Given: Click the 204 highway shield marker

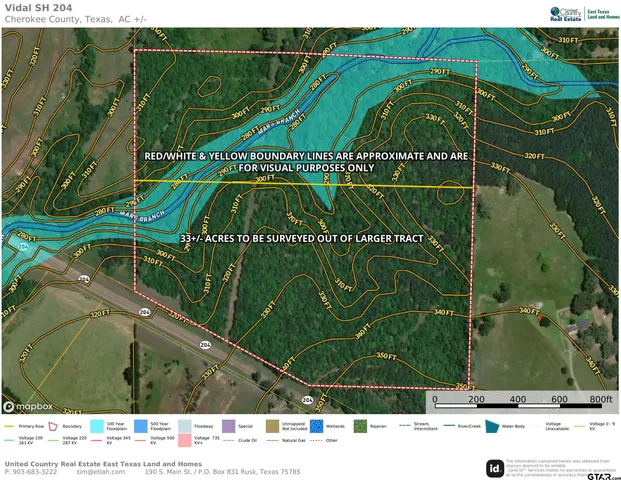Looking at the screenshot, I should 205,343.
